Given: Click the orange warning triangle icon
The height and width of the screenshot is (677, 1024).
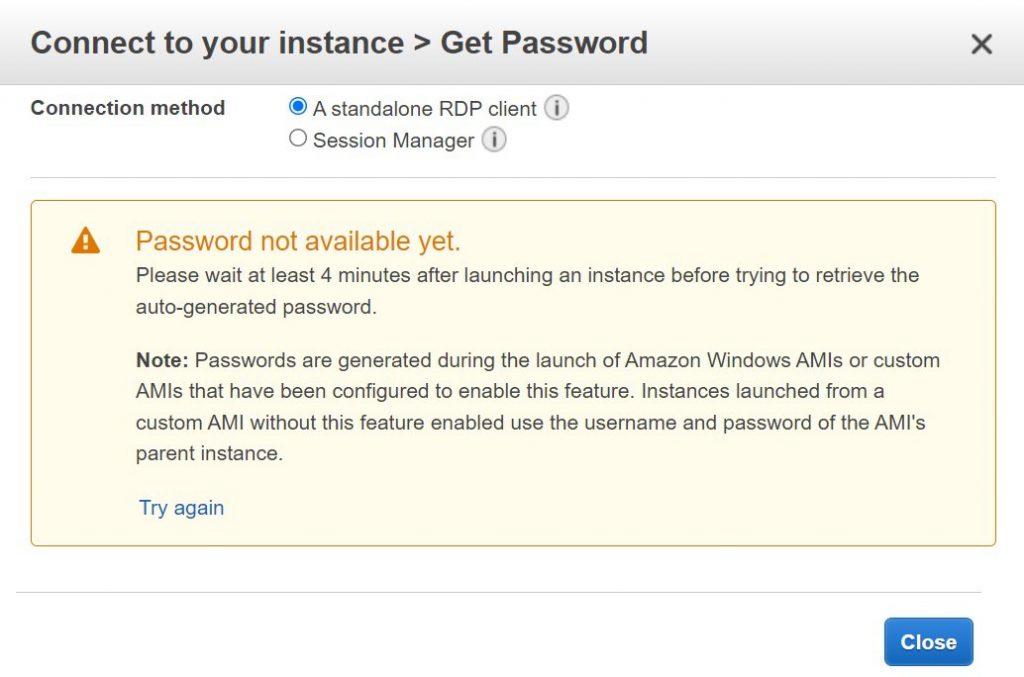Looking at the screenshot, I should coord(86,240).
